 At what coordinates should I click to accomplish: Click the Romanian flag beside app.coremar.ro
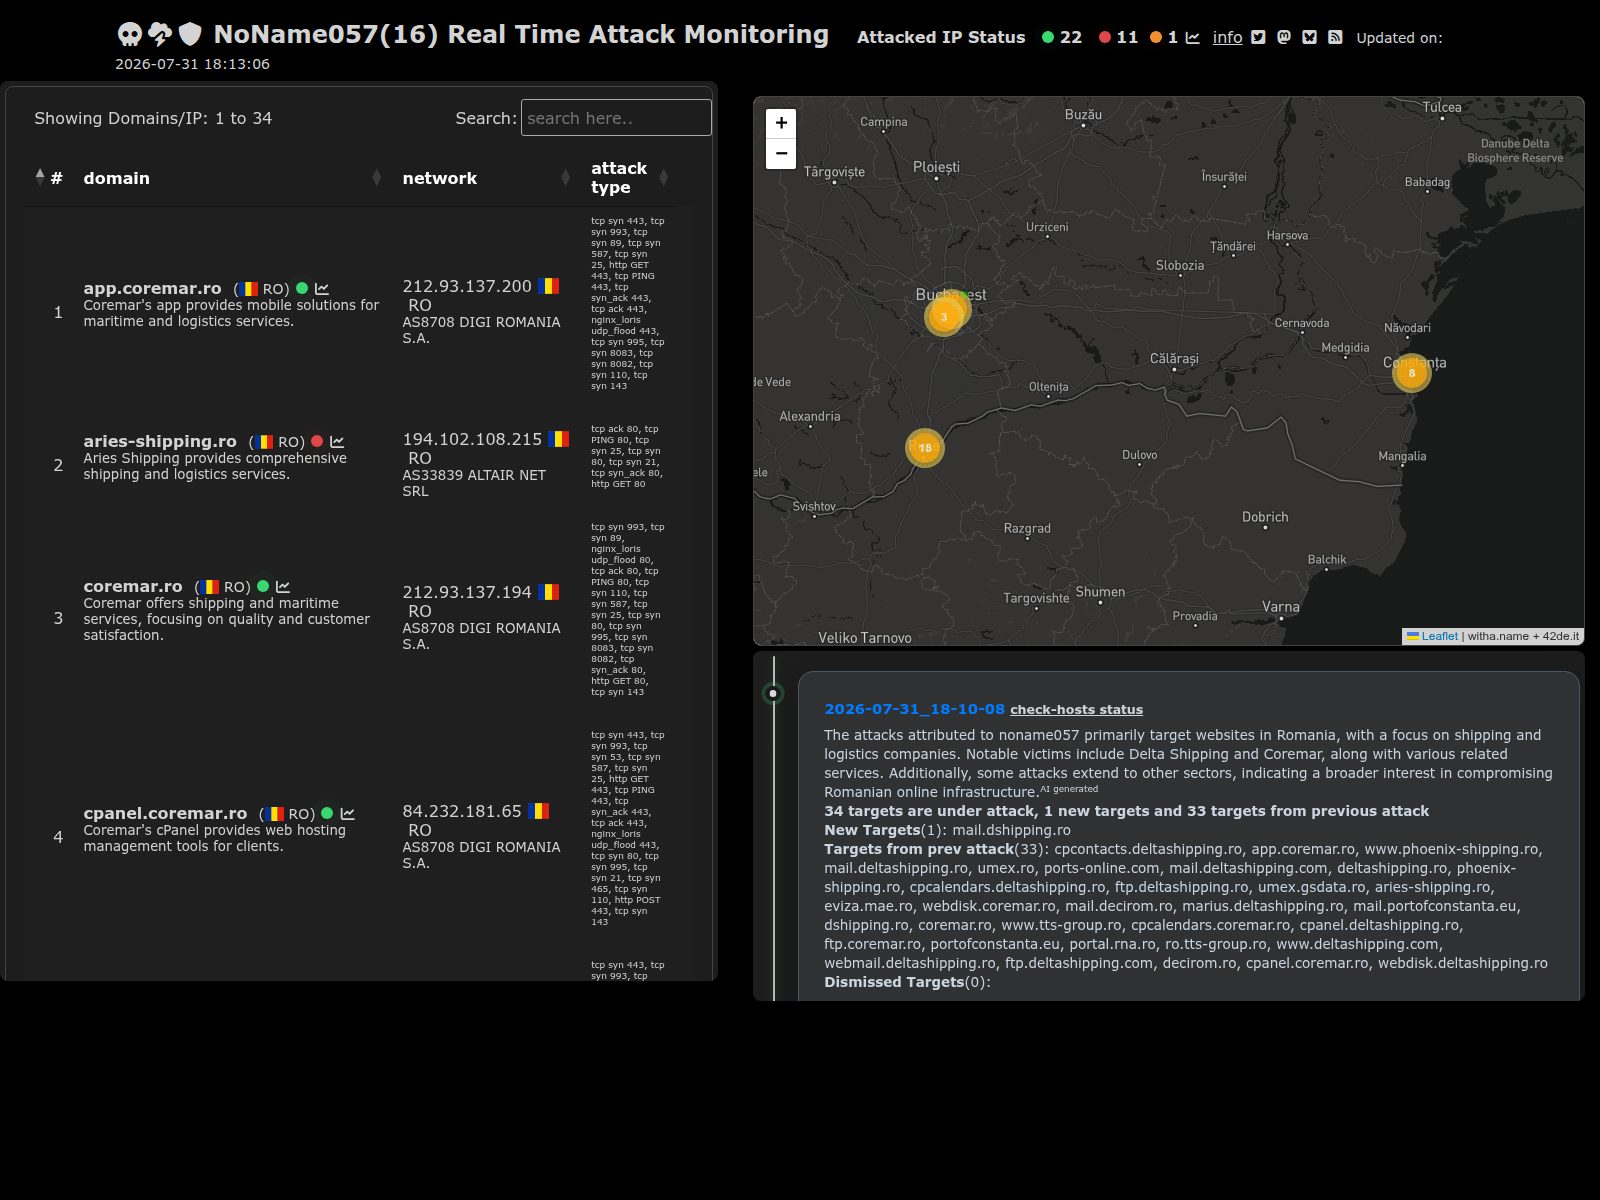(x=248, y=289)
